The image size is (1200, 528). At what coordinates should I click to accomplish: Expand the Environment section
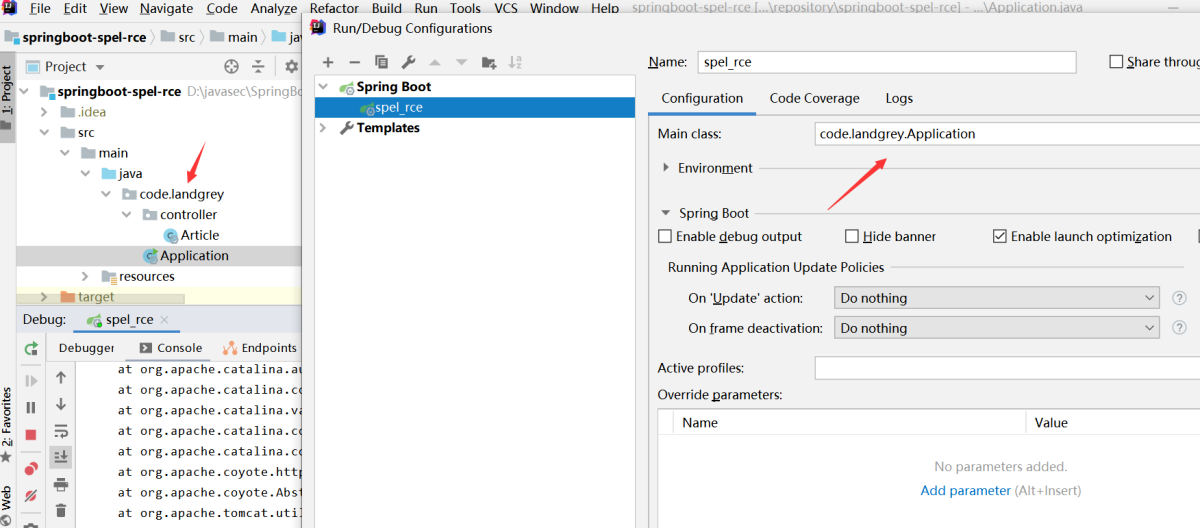tap(667, 168)
